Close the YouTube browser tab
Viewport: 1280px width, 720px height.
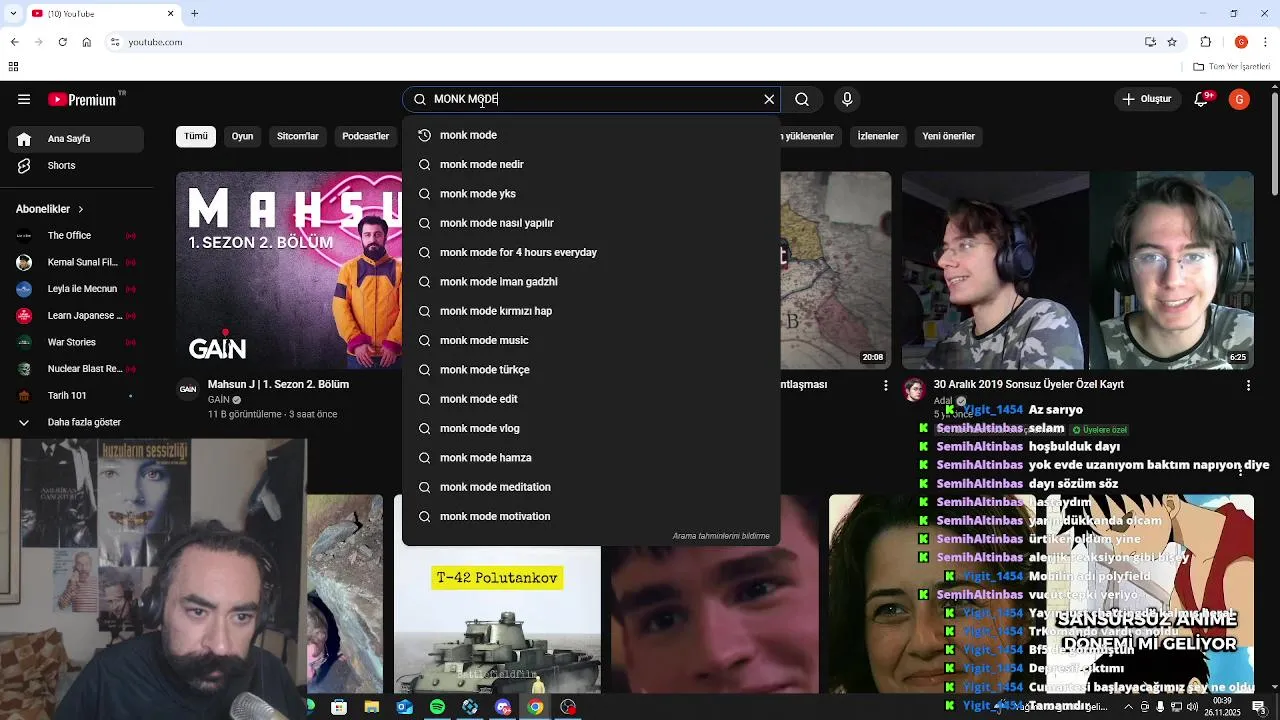[x=170, y=13]
